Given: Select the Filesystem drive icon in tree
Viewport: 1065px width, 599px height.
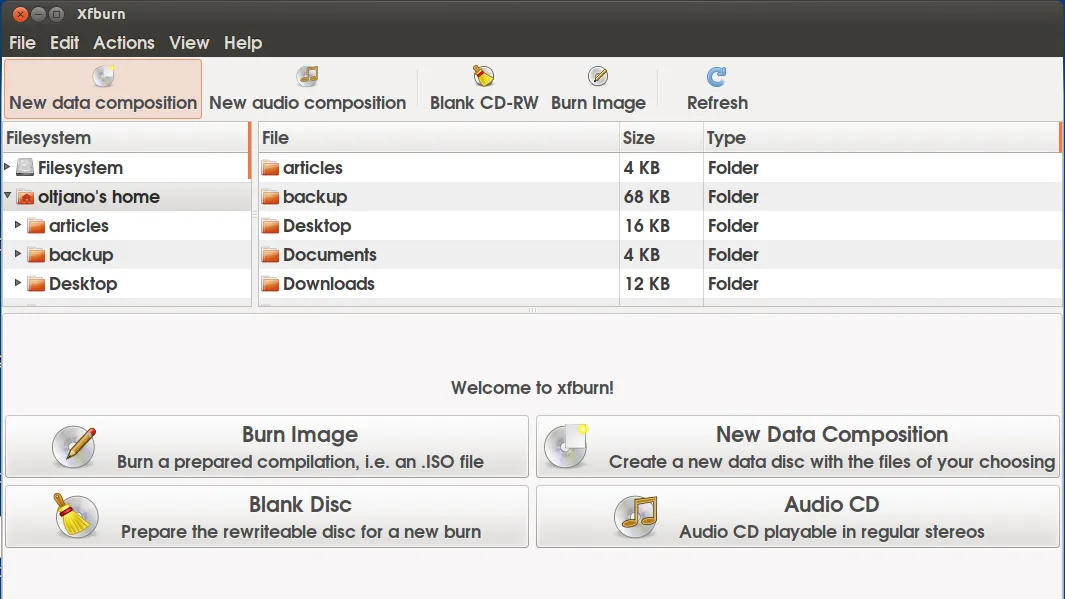Looking at the screenshot, I should tap(25, 168).
